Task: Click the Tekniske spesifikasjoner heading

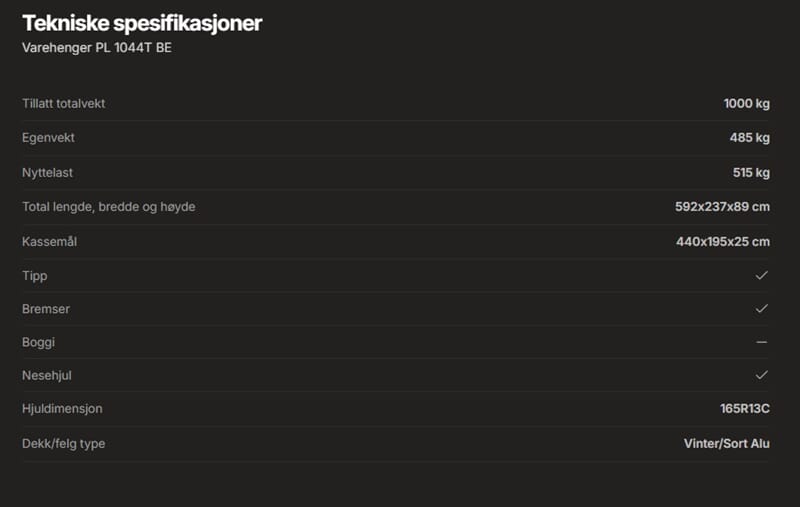Action: point(142,23)
